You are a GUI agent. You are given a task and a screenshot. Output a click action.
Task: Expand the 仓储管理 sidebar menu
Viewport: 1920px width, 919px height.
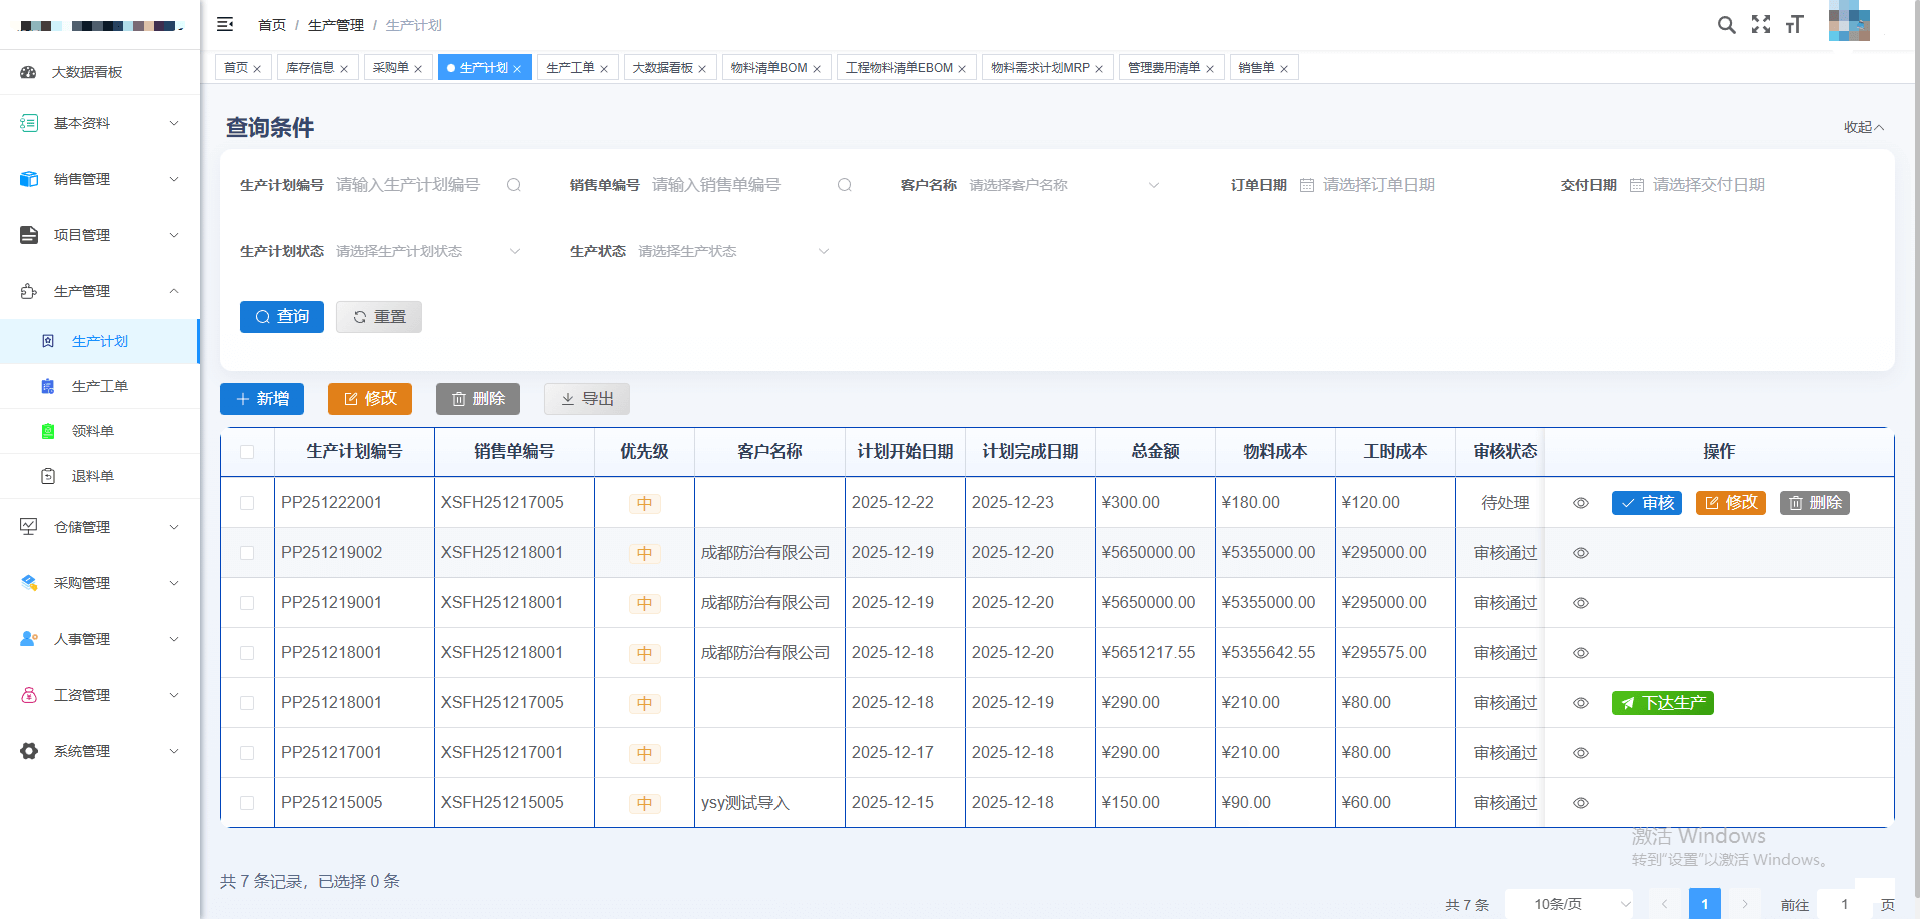(100, 527)
